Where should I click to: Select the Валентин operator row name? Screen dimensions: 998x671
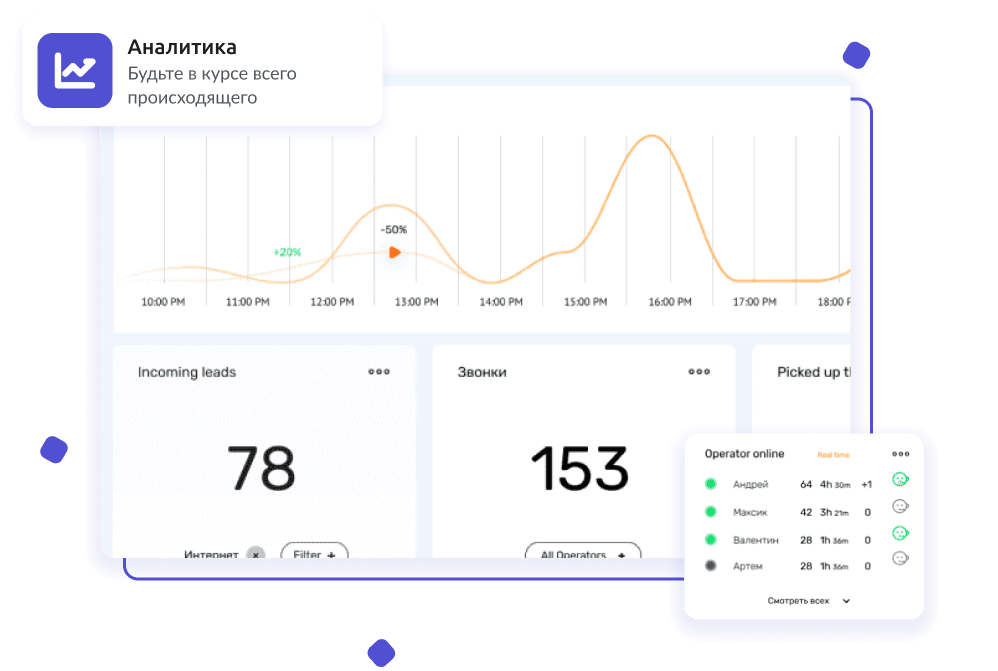pos(755,539)
